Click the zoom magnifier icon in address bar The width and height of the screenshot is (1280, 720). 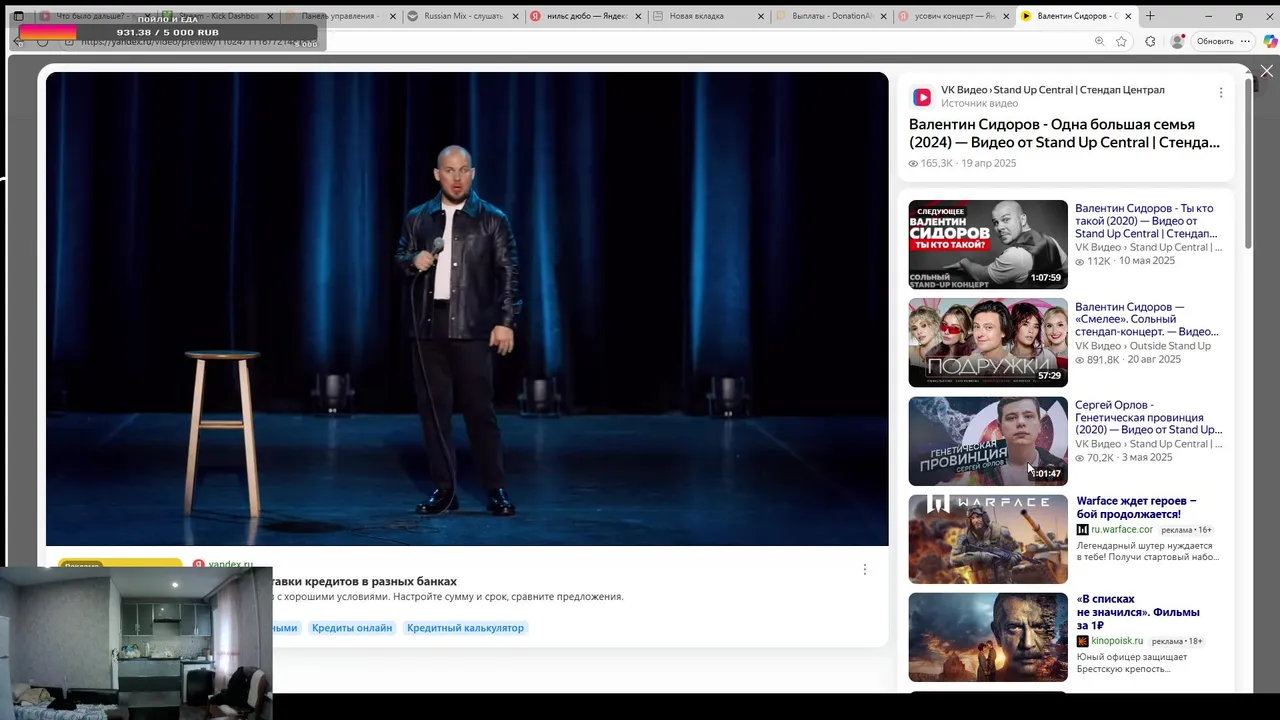click(x=1099, y=41)
